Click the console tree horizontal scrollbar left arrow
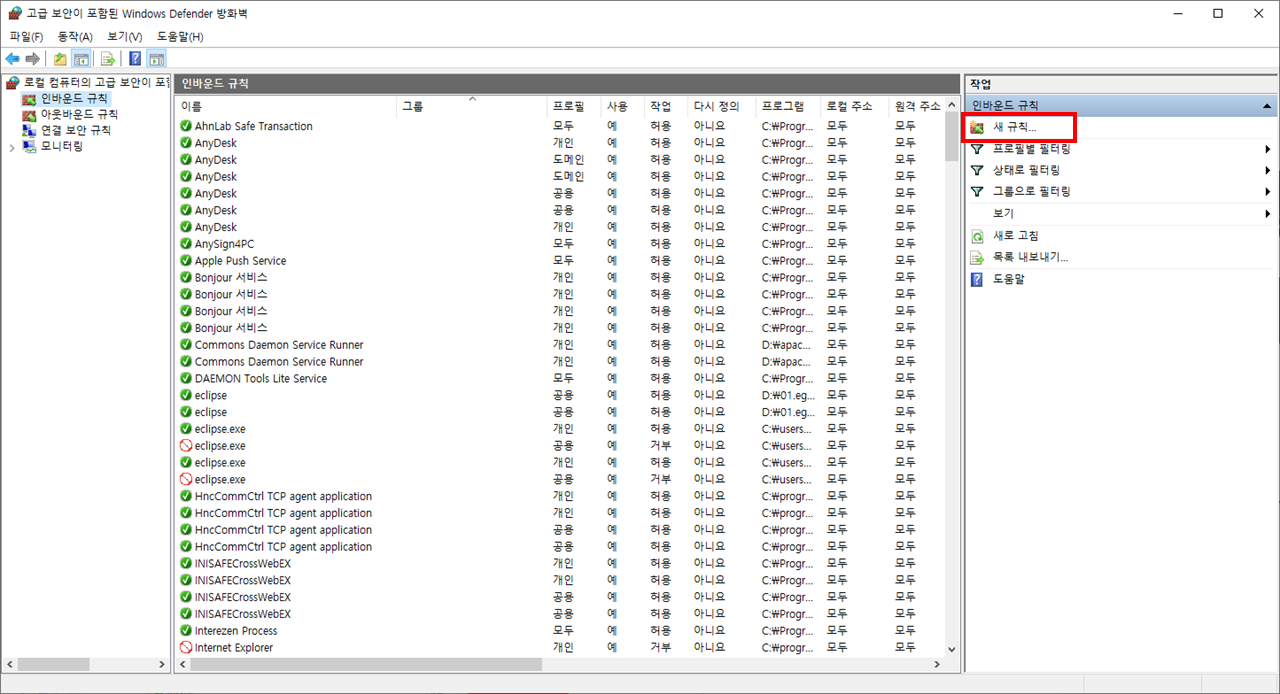The width and height of the screenshot is (1280, 694). coord(10,664)
